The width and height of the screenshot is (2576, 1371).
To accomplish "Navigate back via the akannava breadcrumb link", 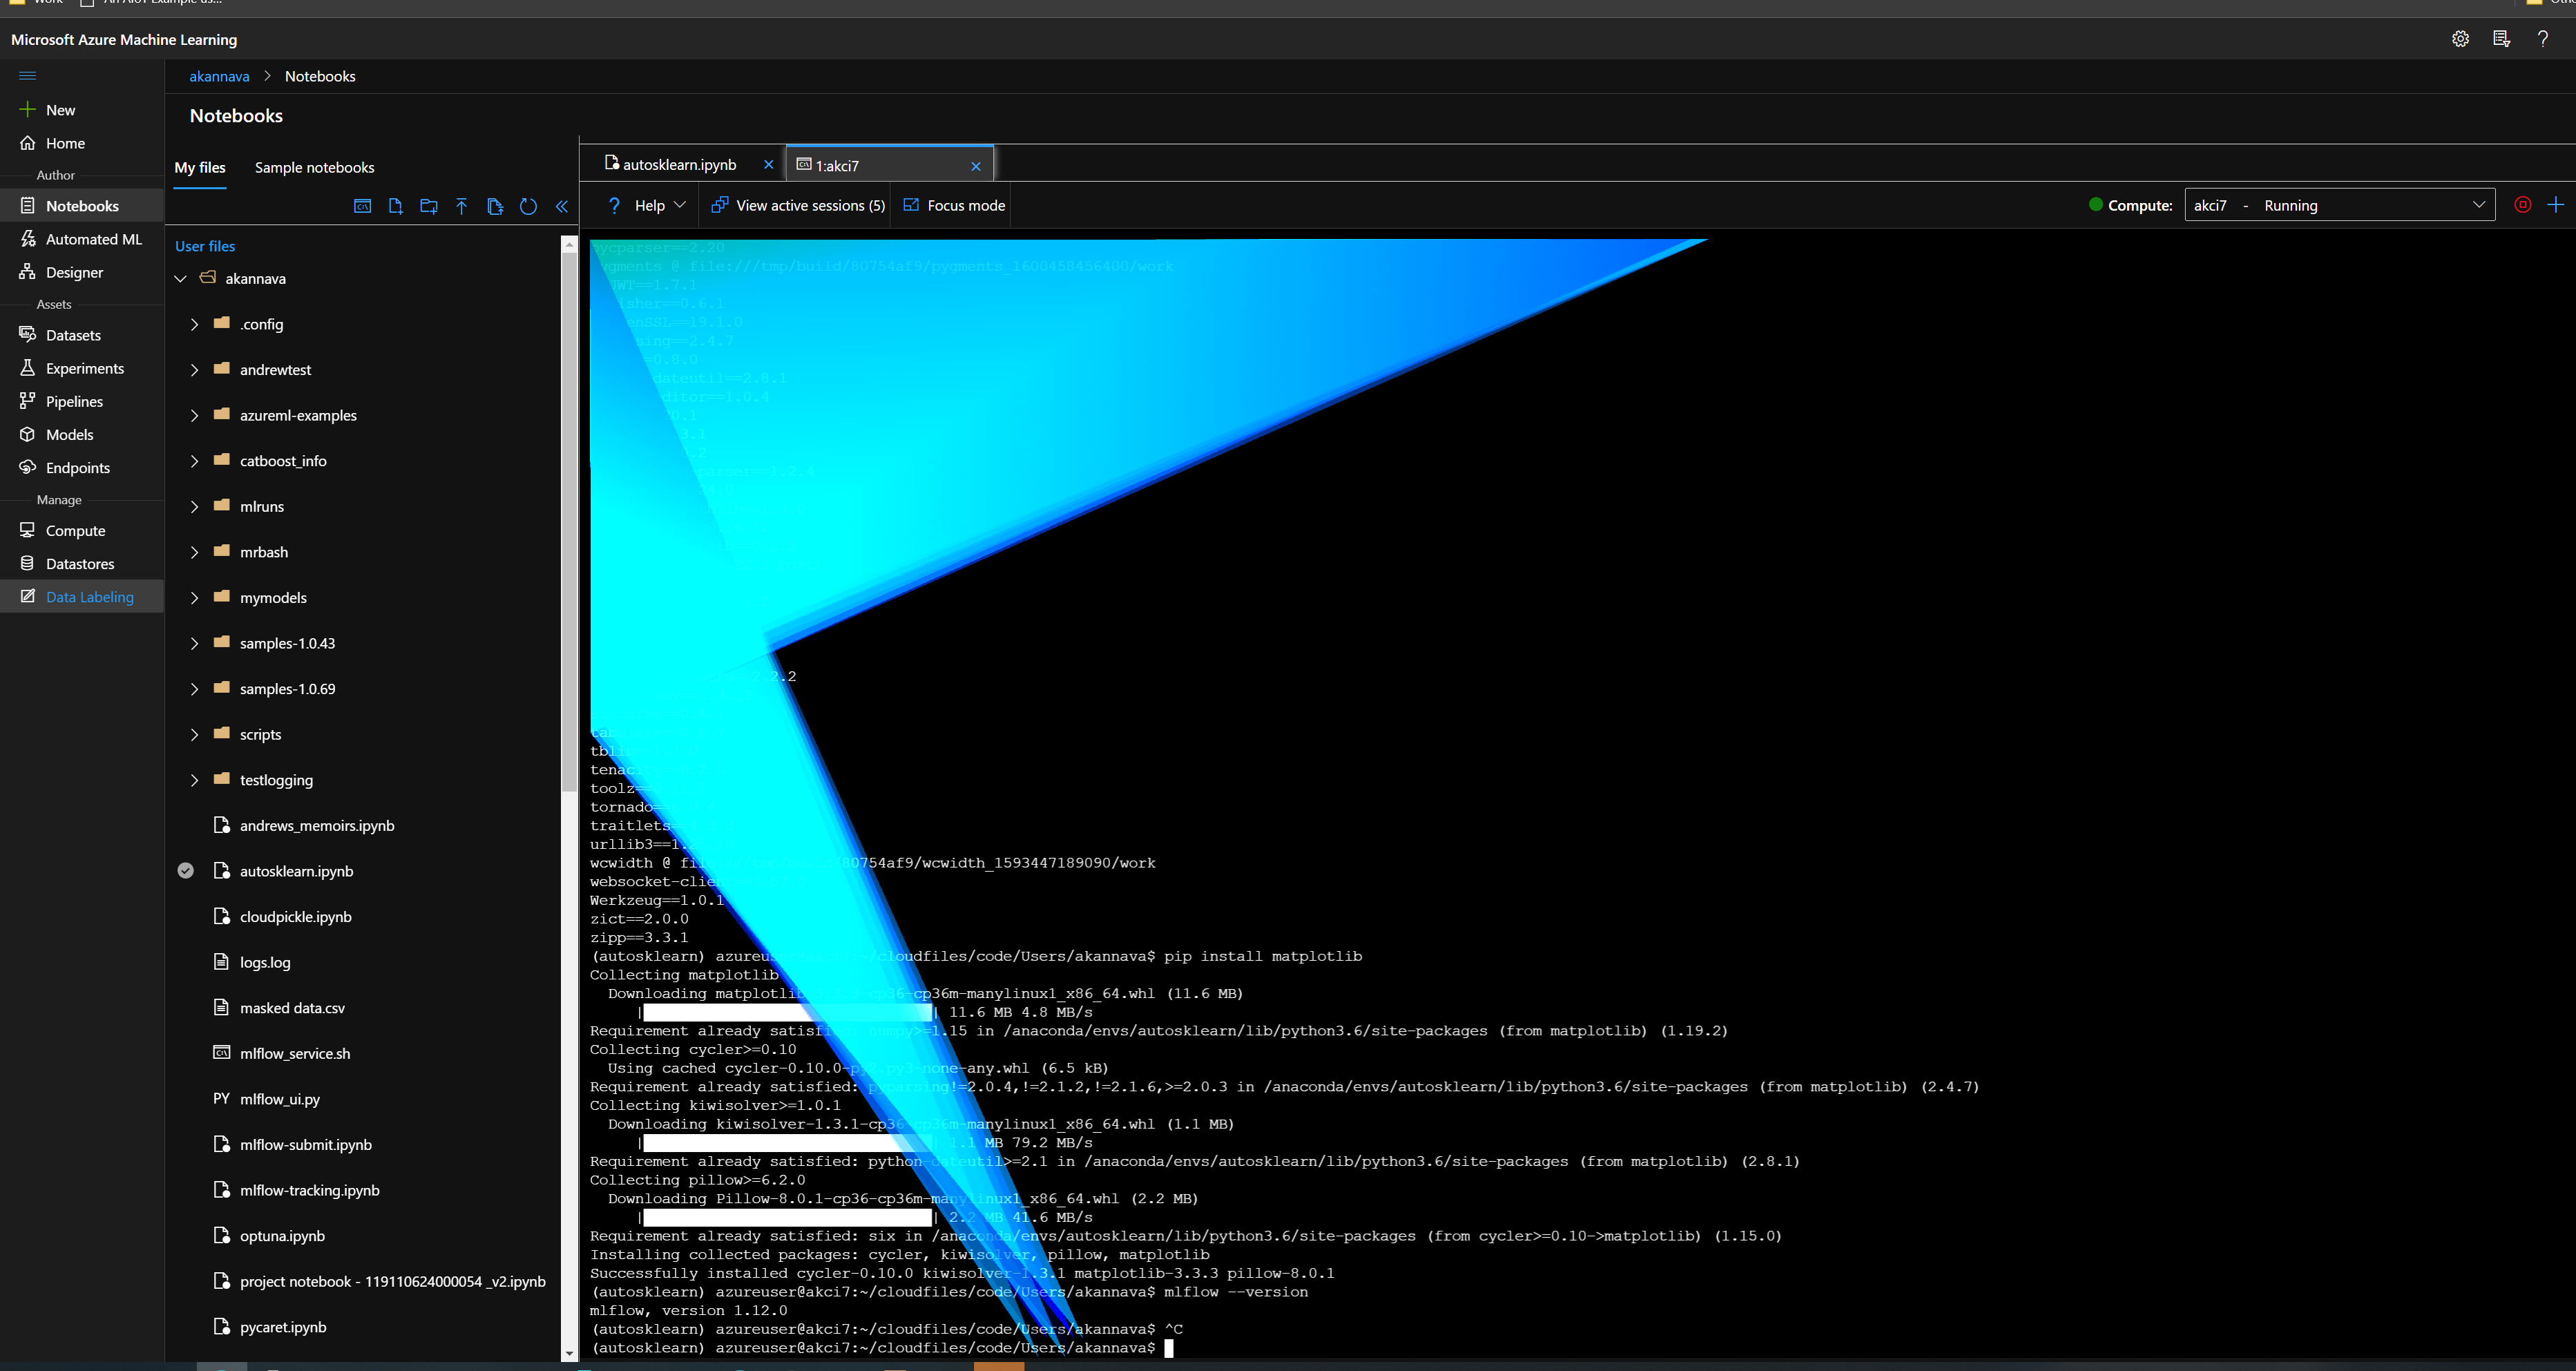I will tap(219, 76).
